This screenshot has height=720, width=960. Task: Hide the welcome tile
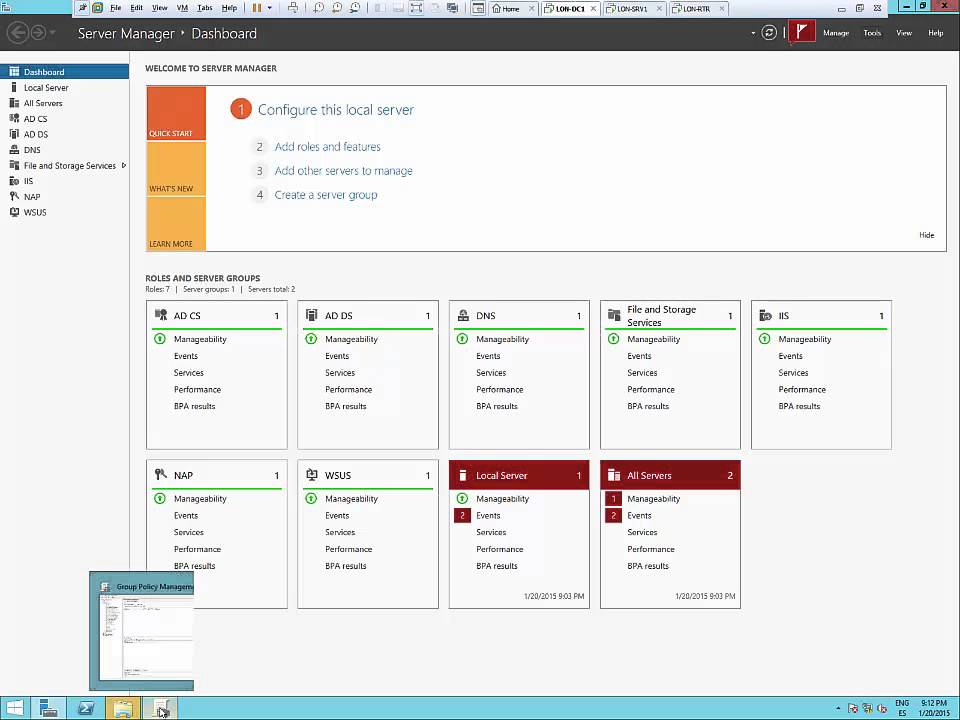926,235
